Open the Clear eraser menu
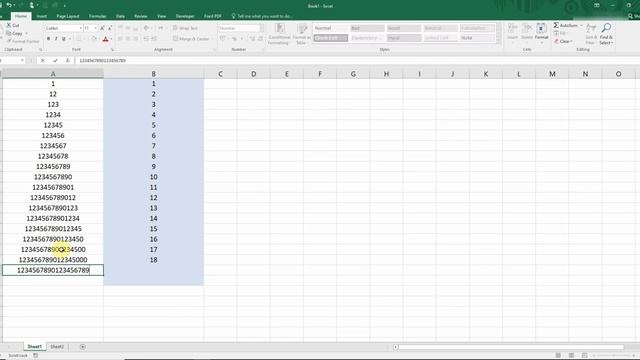The image size is (640, 360). coord(563,41)
